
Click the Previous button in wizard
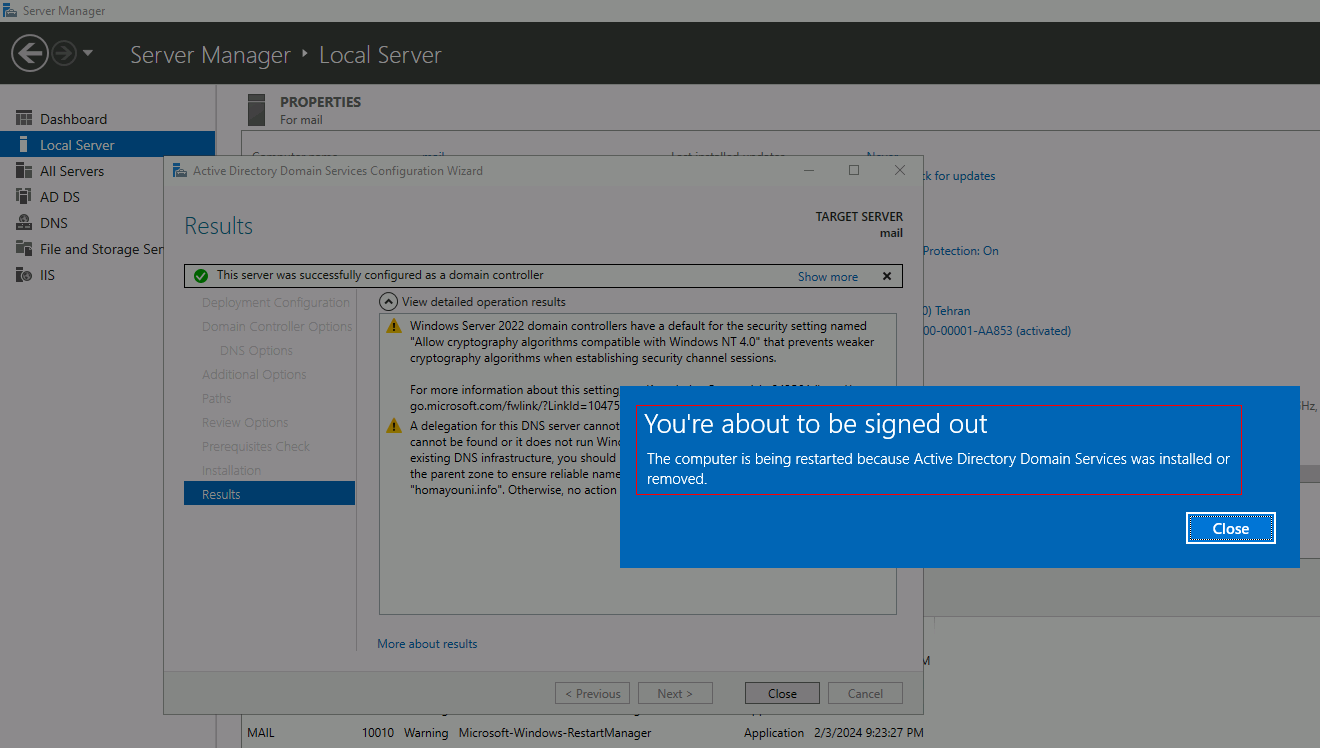point(592,693)
